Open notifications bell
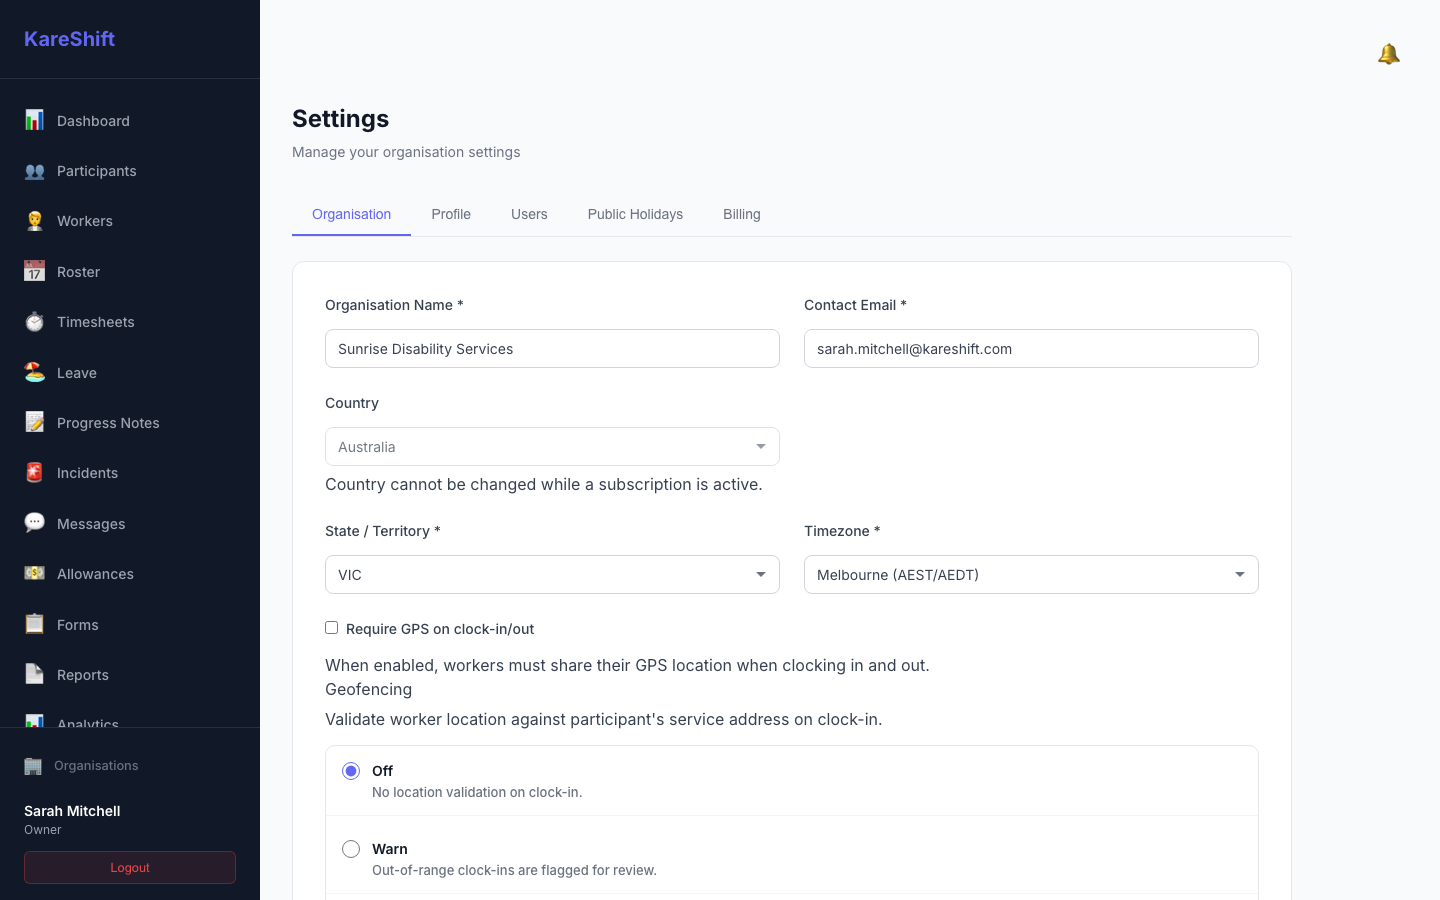This screenshot has width=1440, height=900. pyautogui.click(x=1388, y=54)
